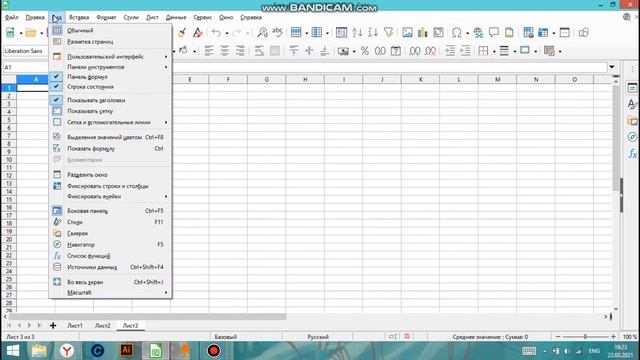Open Список функций menu entry
This screenshot has width=640, height=360.
click(110, 256)
